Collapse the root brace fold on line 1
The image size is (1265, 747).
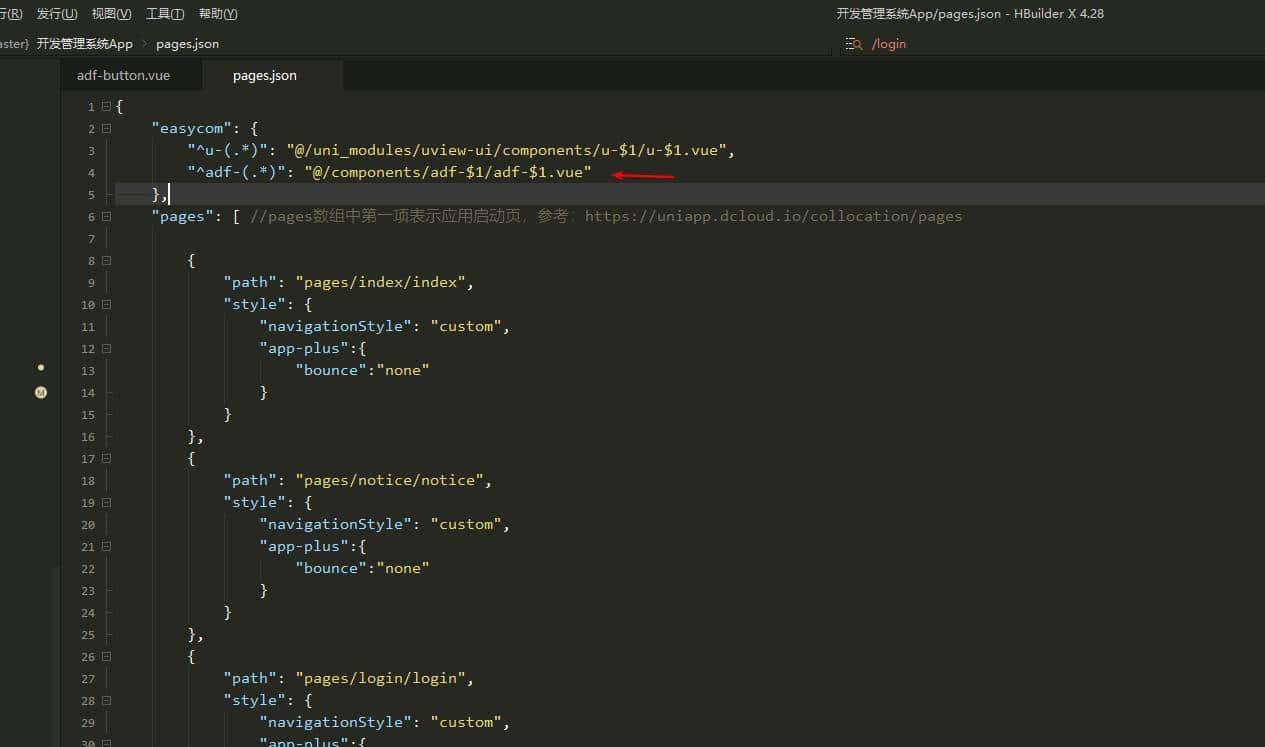click(x=106, y=107)
